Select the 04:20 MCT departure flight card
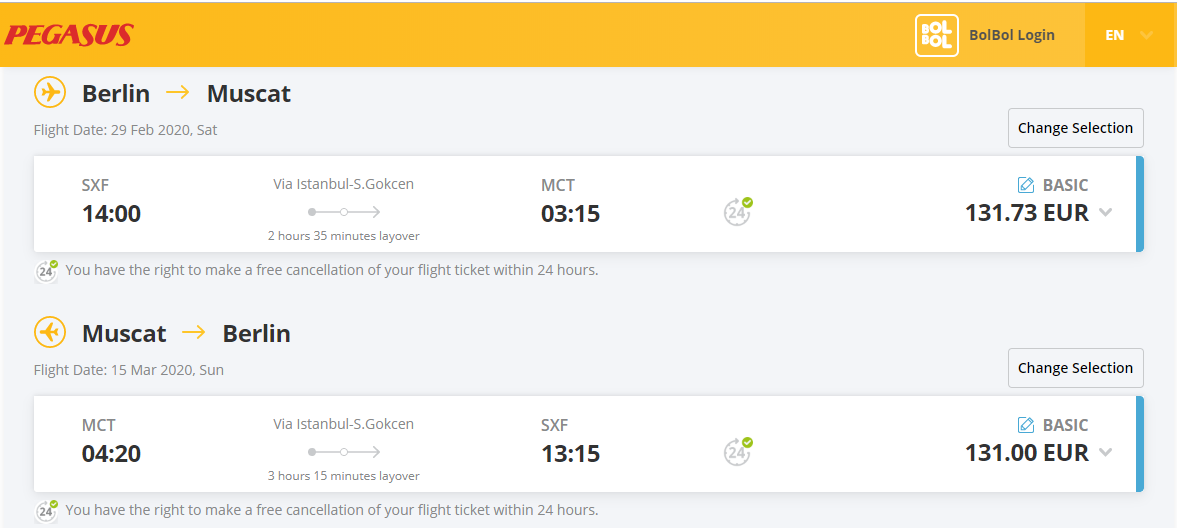1177x528 pixels. click(588, 444)
